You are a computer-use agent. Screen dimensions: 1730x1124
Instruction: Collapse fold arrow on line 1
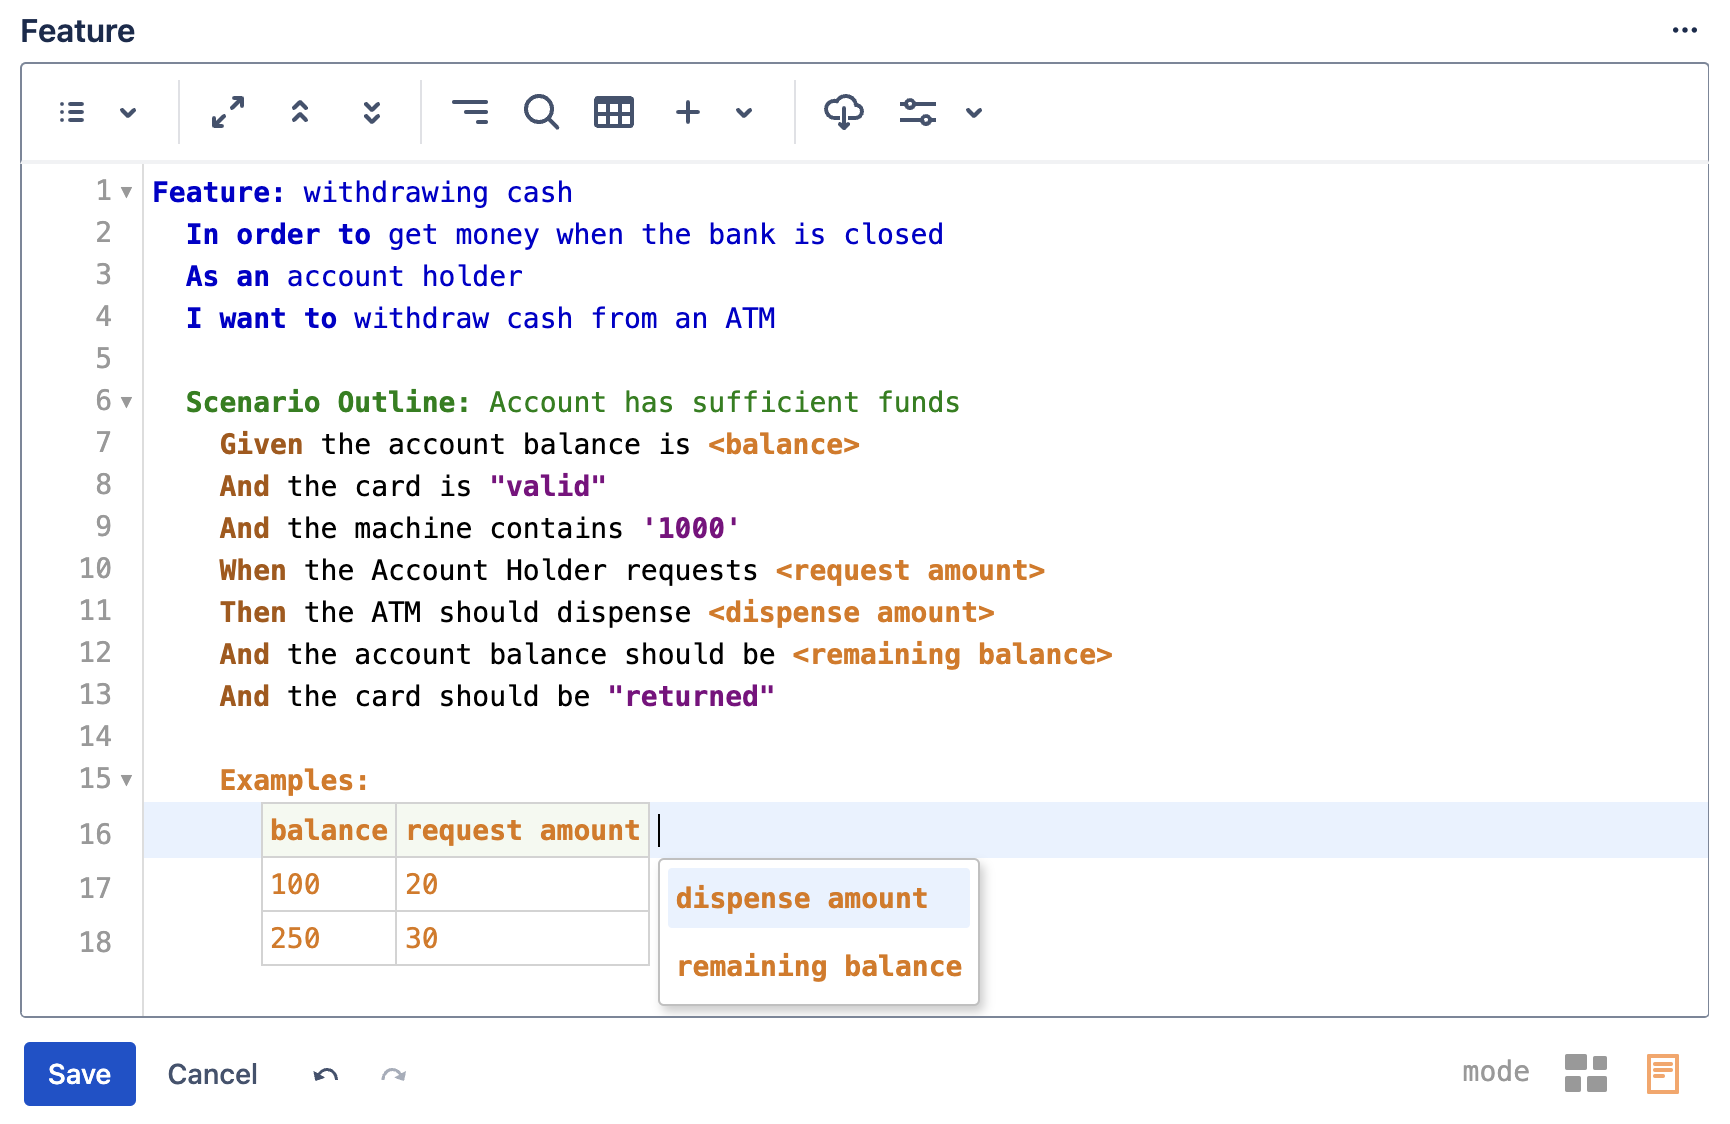click(126, 192)
